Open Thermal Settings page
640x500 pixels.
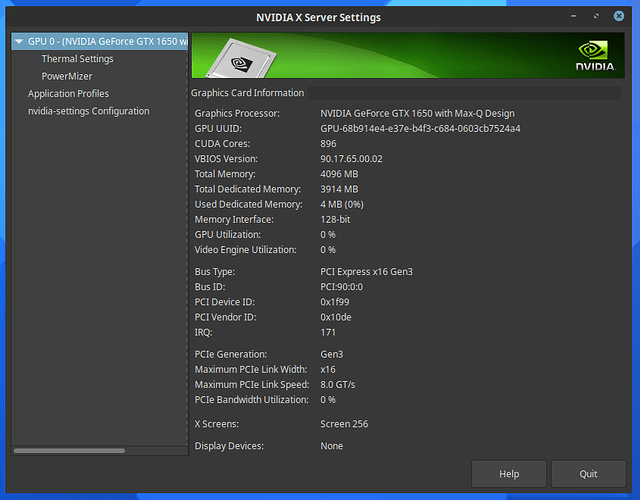[x=78, y=59]
